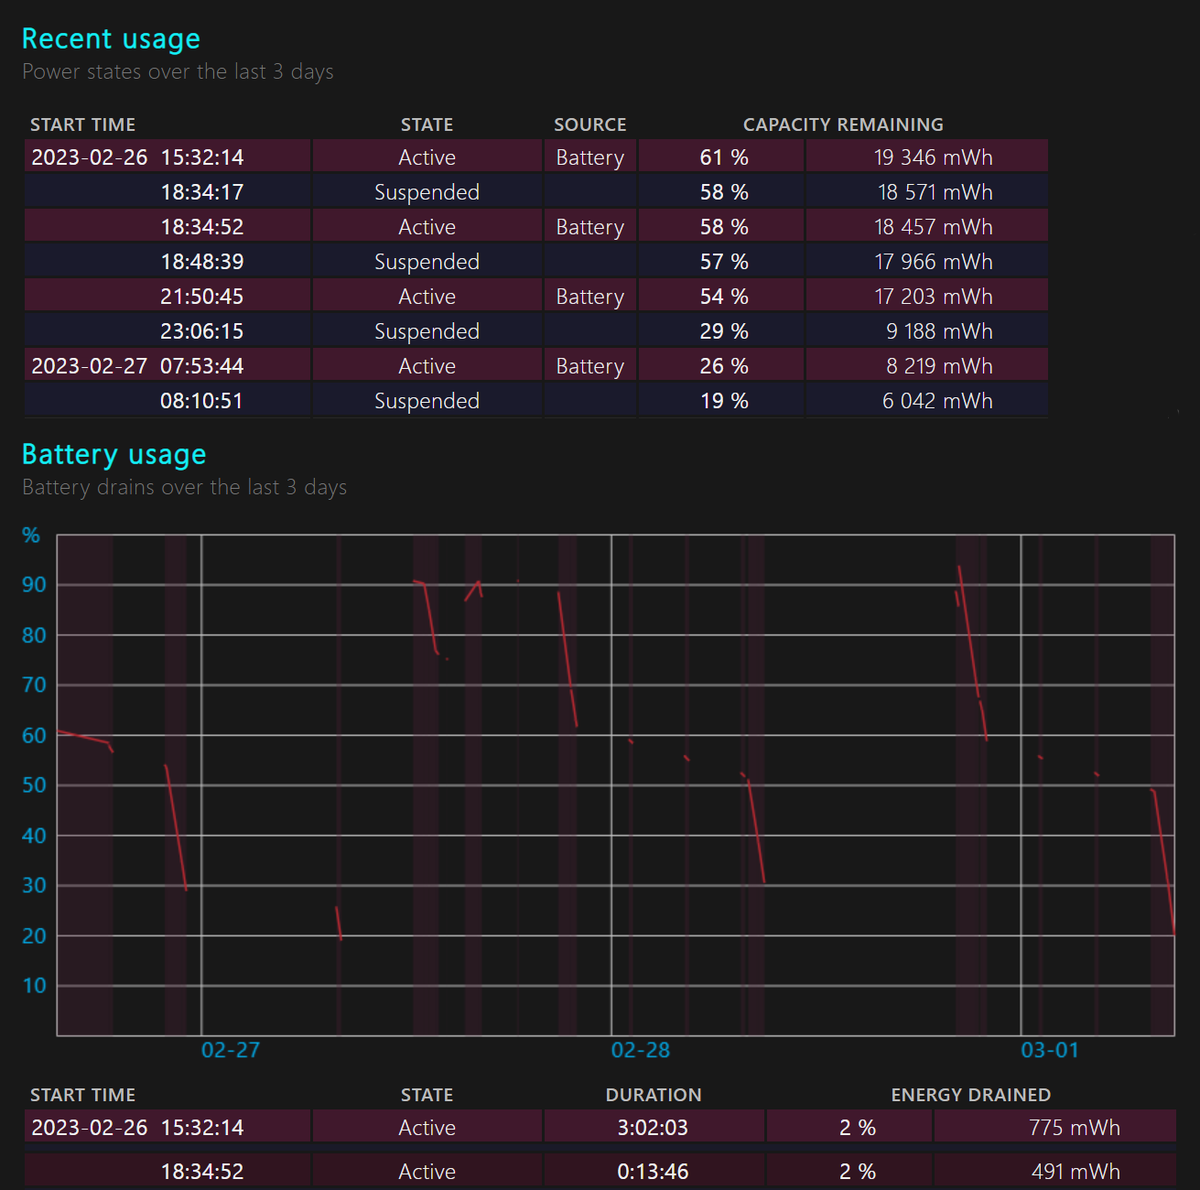Select the 21:50:45 start time
Image resolution: width=1200 pixels, height=1190 pixels.
coord(202,297)
